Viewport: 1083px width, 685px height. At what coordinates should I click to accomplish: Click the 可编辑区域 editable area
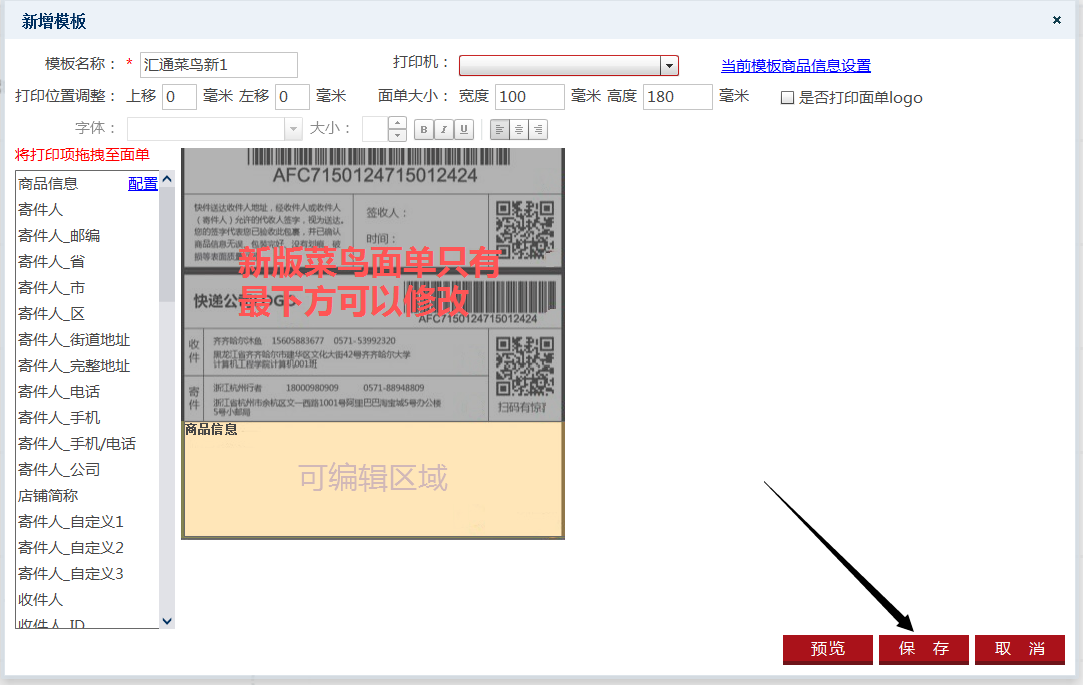[x=373, y=479]
